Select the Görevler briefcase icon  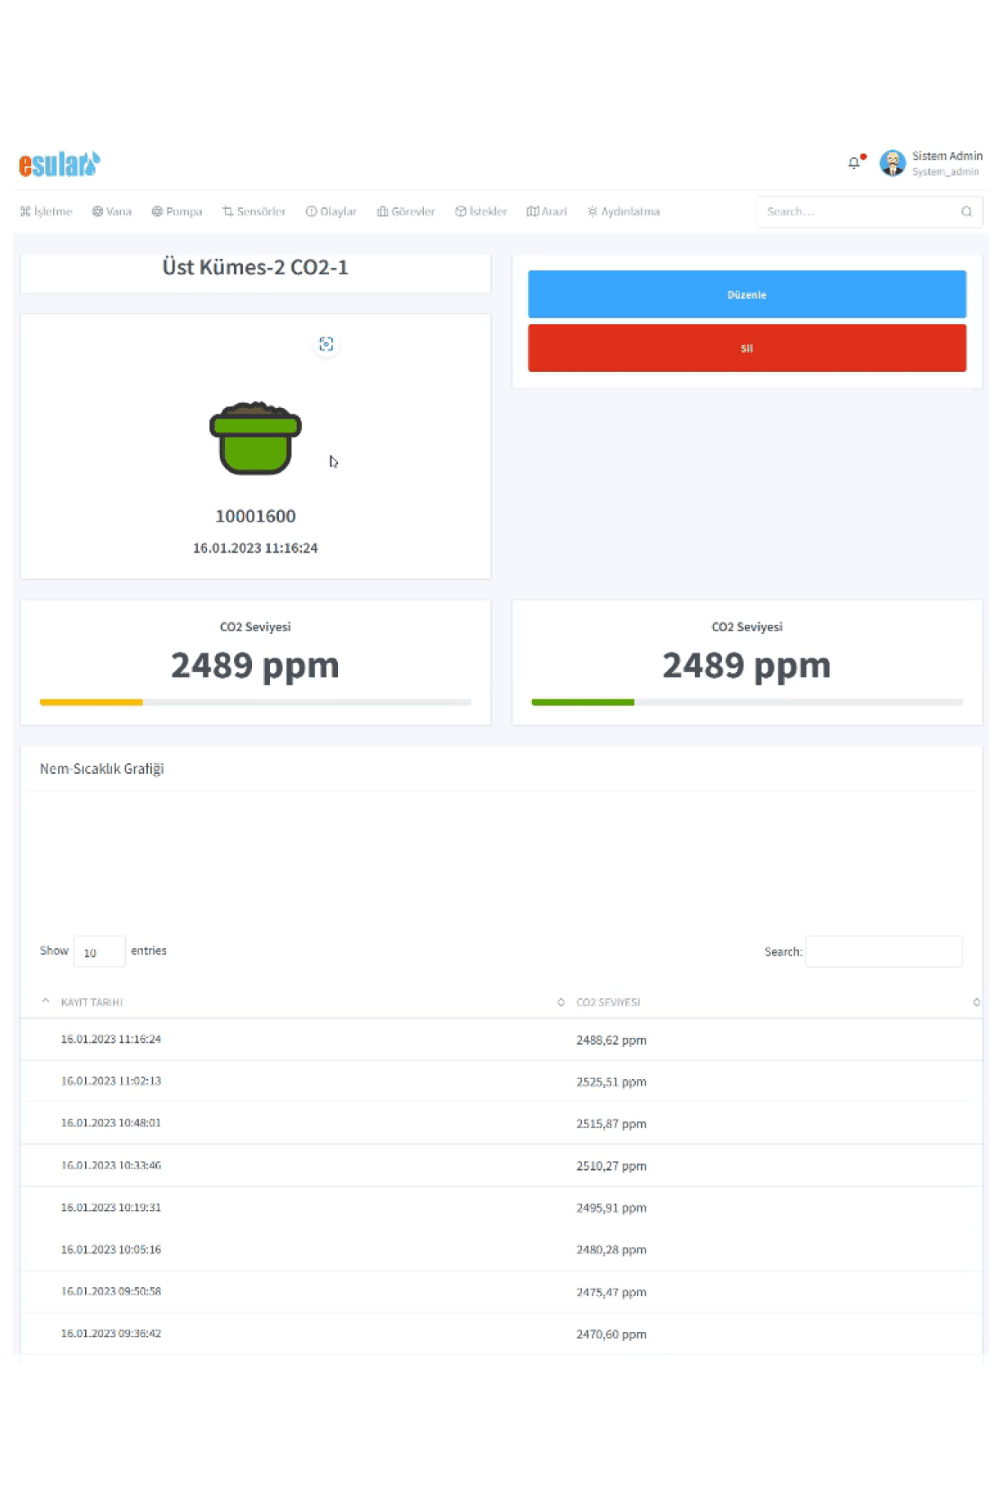tap(381, 211)
